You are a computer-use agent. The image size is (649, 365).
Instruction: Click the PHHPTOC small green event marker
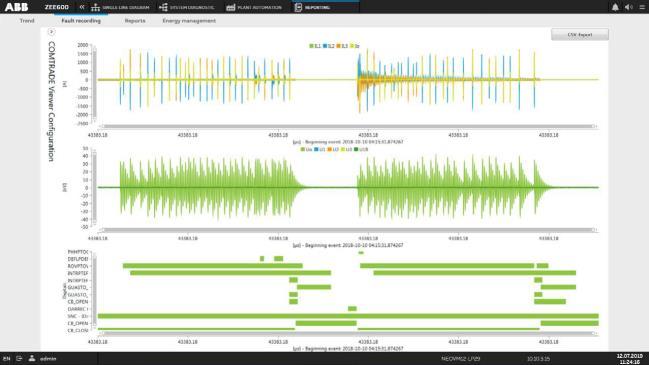pyautogui.click(x=361, y=252)
